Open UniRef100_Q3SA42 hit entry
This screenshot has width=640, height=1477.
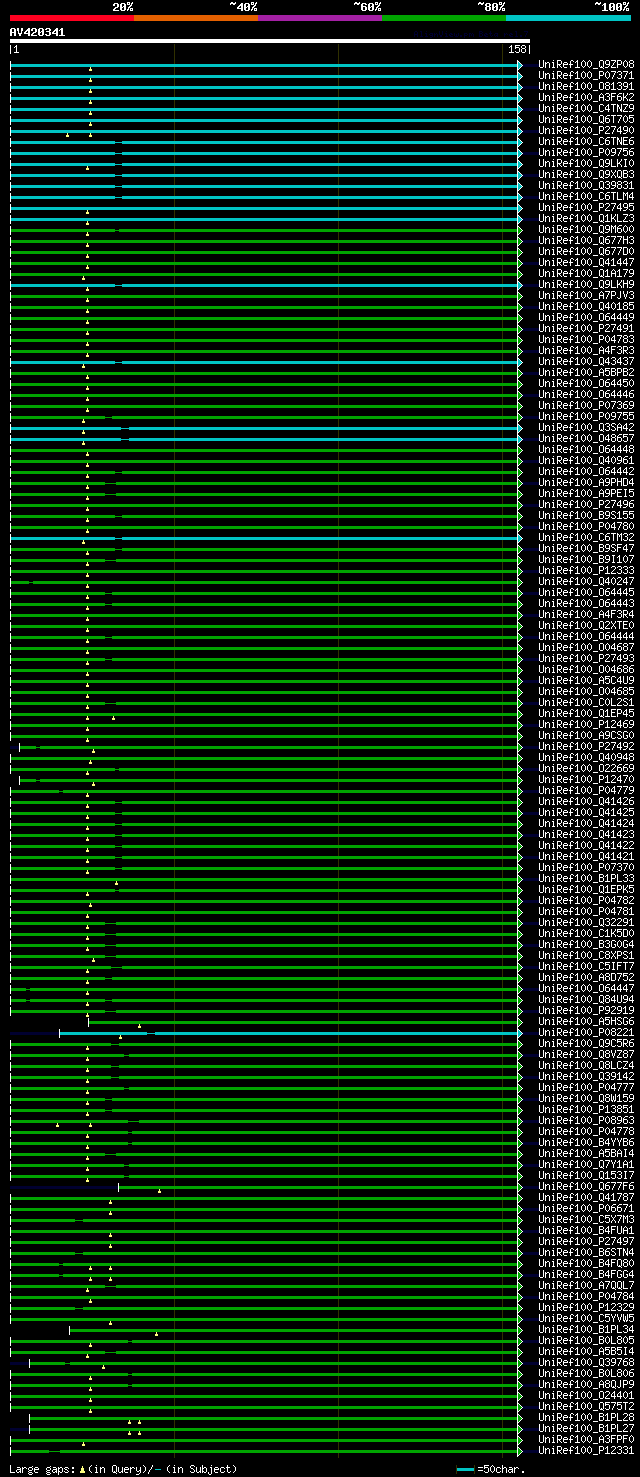(586, 428)
